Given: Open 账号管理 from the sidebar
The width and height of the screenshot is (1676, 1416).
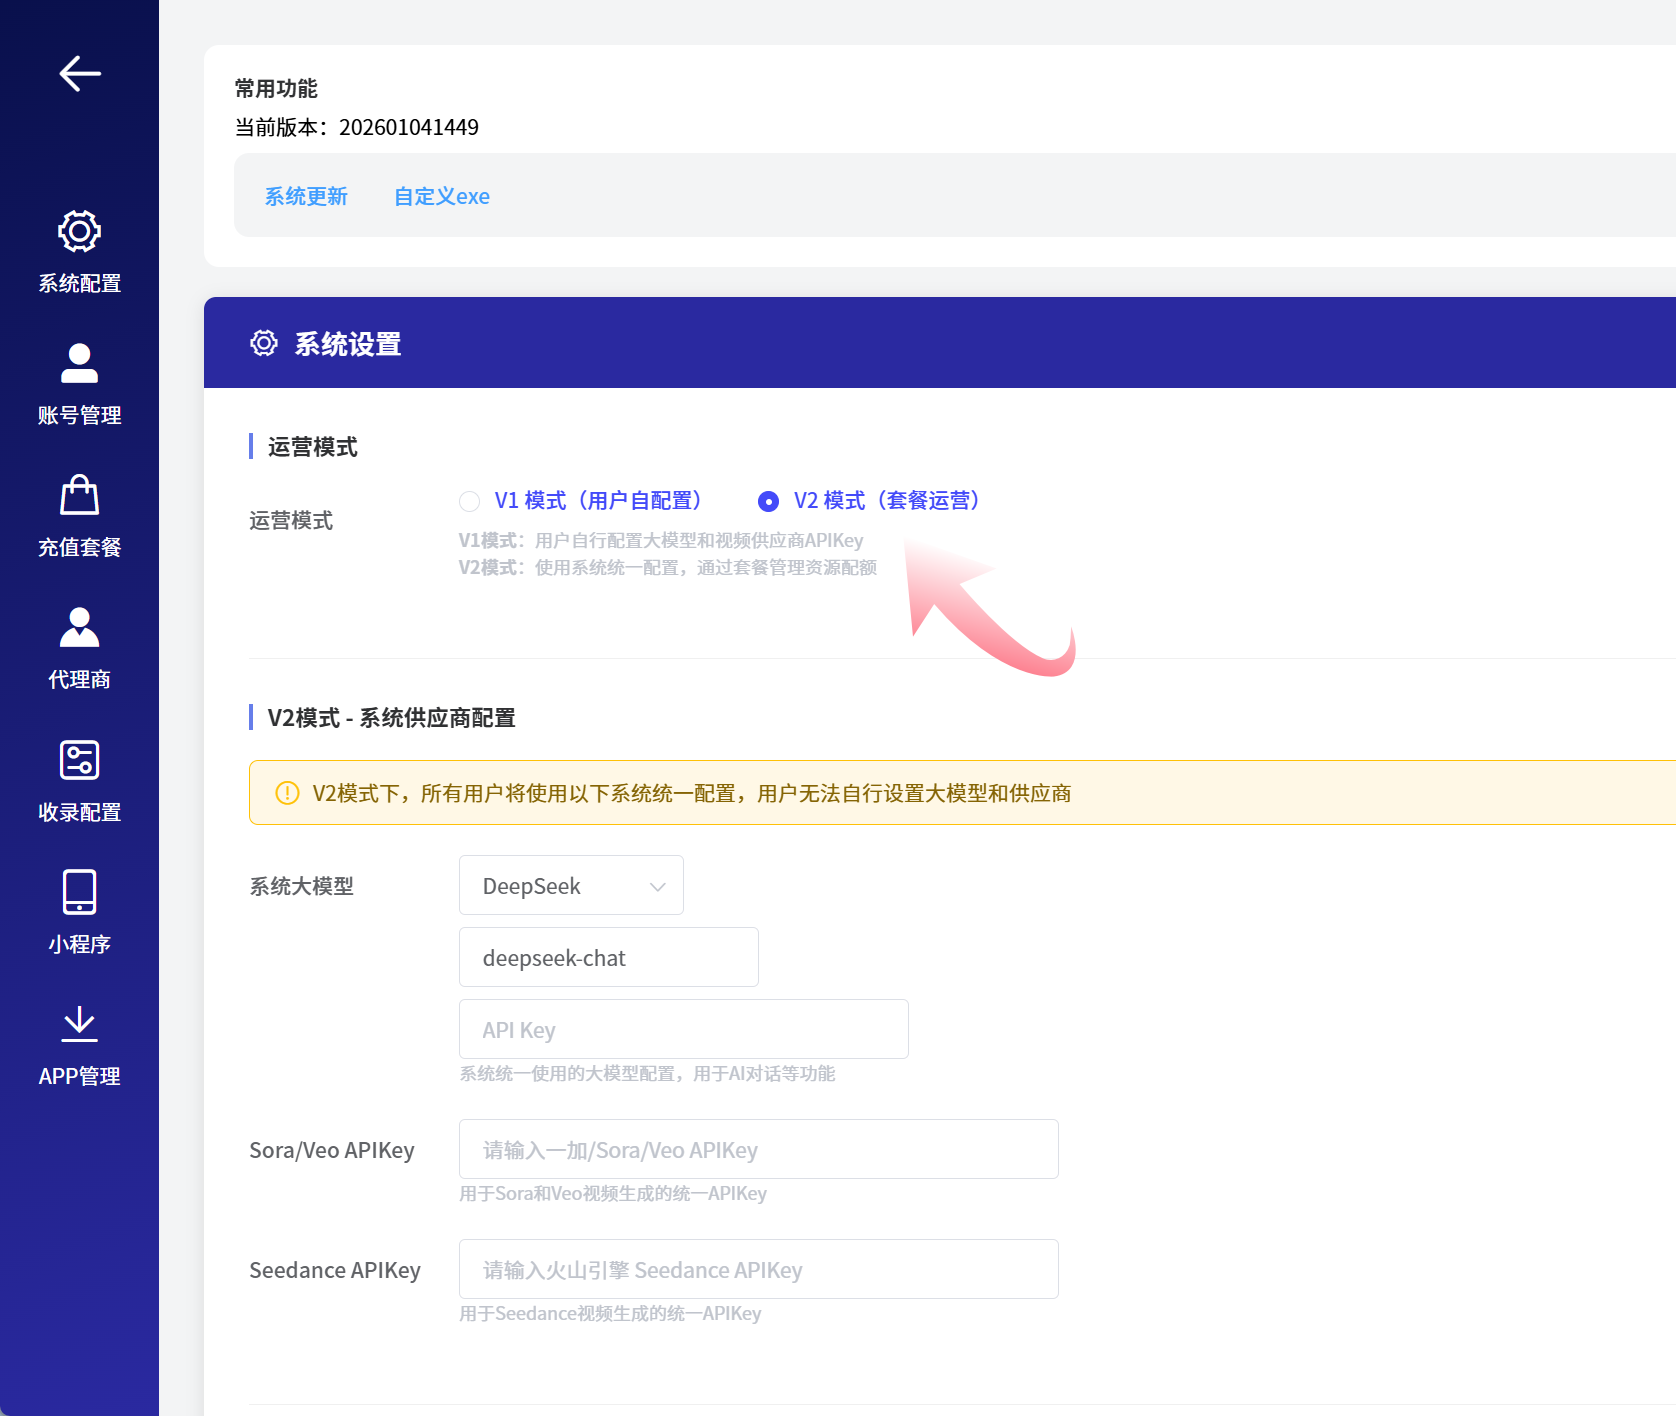Looking at the screenshot, I should (79, 384).
